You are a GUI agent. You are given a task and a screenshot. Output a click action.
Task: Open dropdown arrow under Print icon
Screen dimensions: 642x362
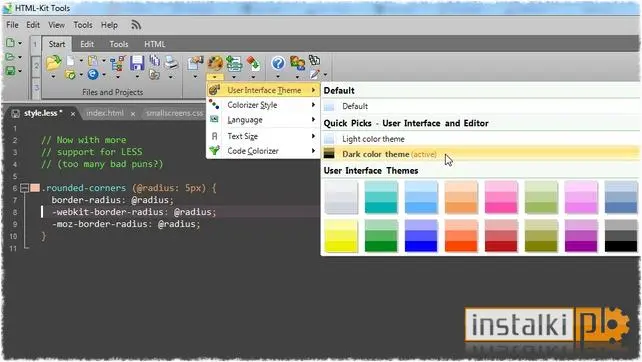[171, 76]
